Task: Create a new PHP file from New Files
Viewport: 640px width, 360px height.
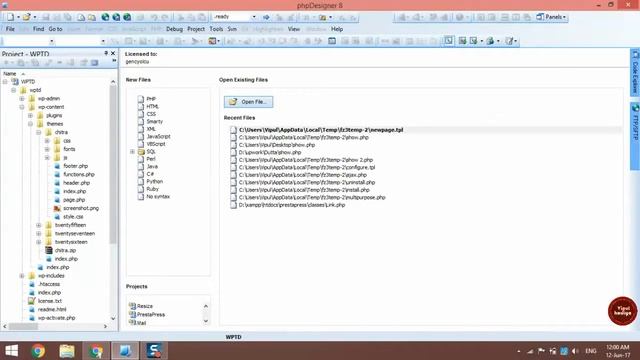Action: (151, 99)
